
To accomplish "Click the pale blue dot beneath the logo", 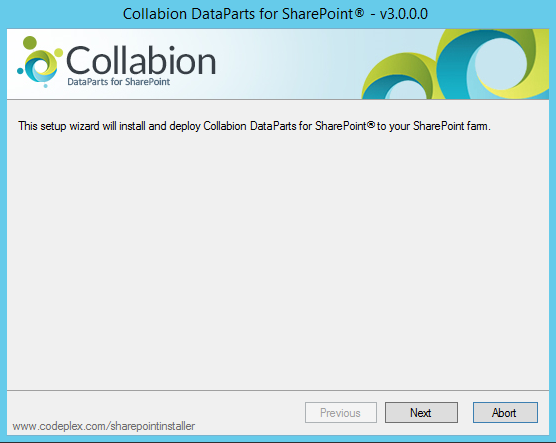I will tap(45, 85).
